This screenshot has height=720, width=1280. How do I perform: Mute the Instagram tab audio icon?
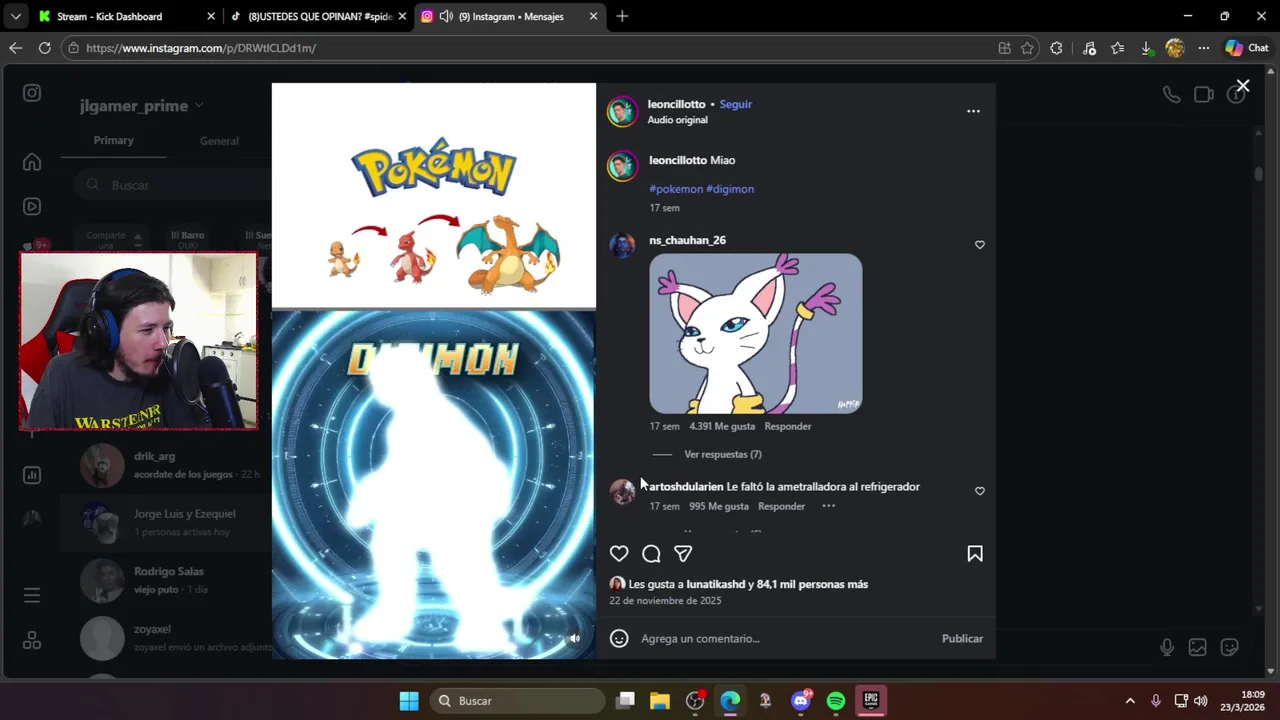click(x=446, y=16)
